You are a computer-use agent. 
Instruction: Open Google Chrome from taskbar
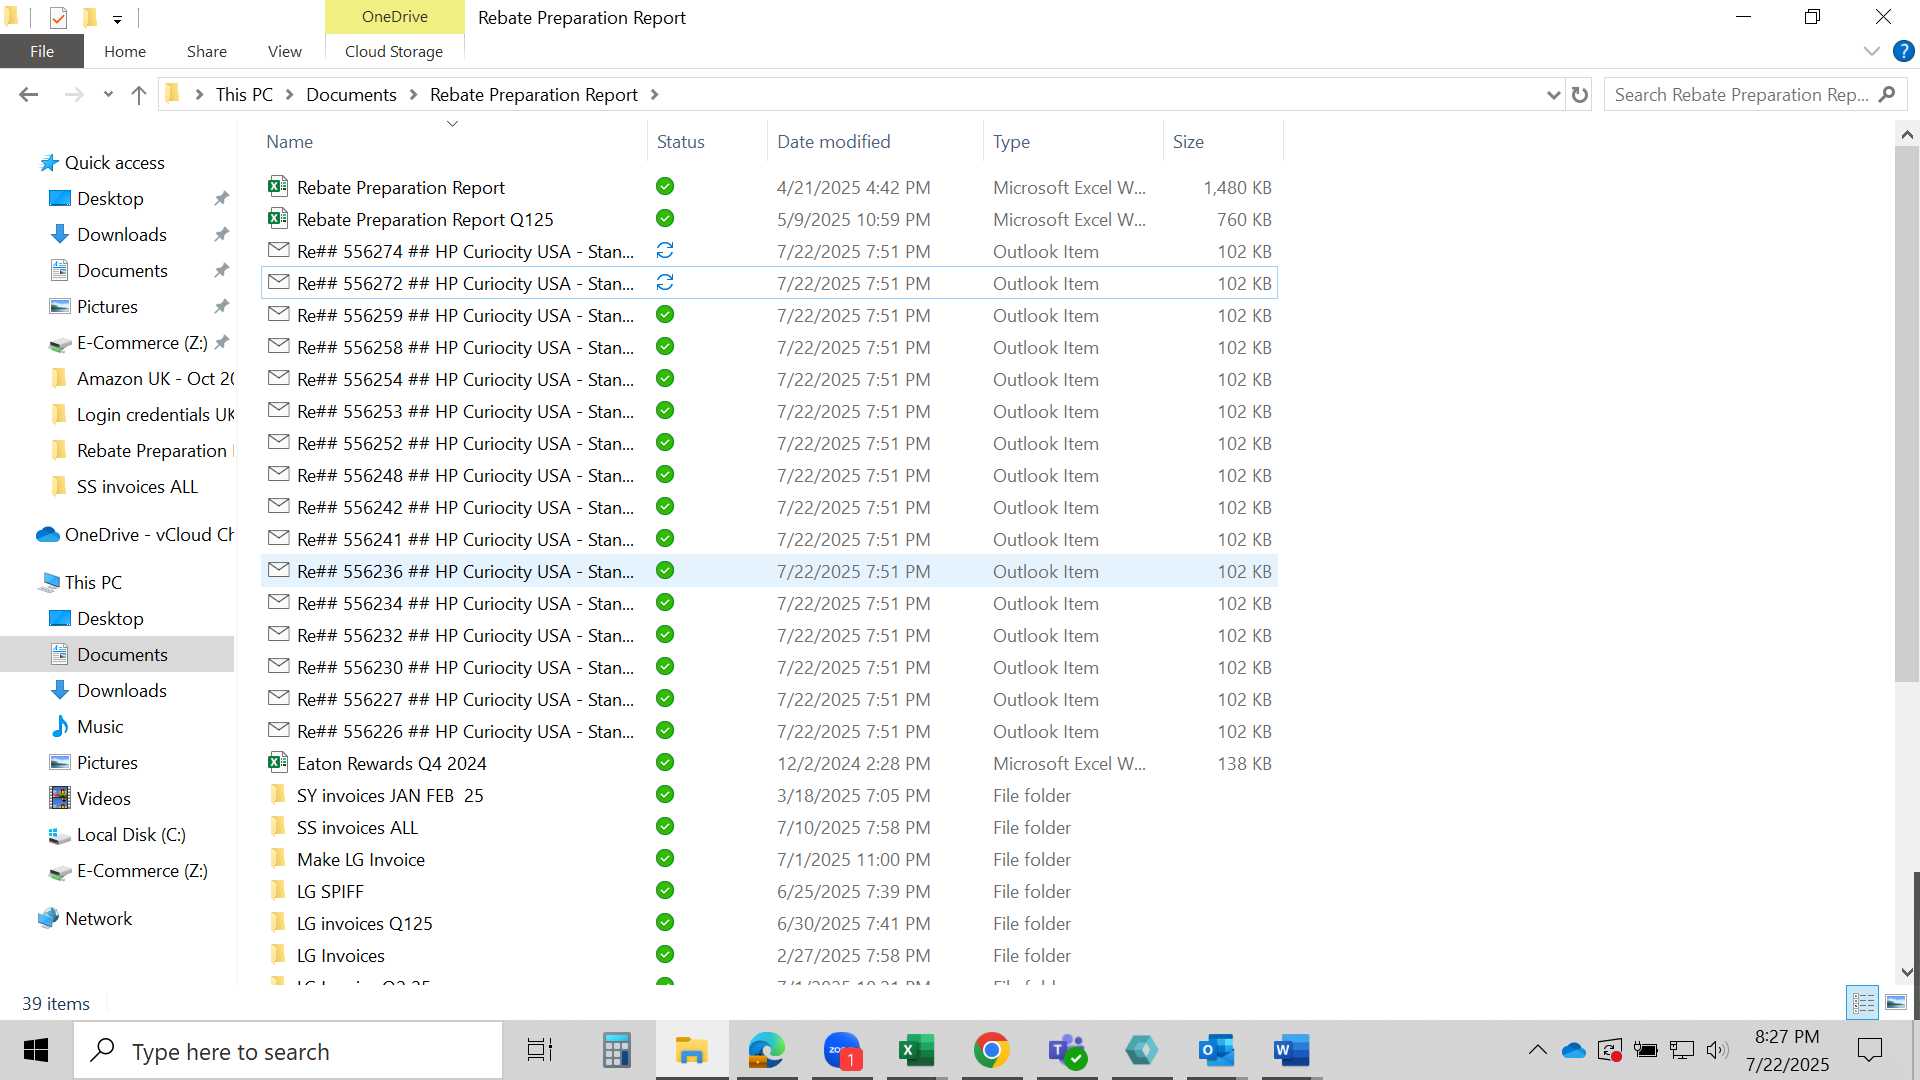[991, 1050]
